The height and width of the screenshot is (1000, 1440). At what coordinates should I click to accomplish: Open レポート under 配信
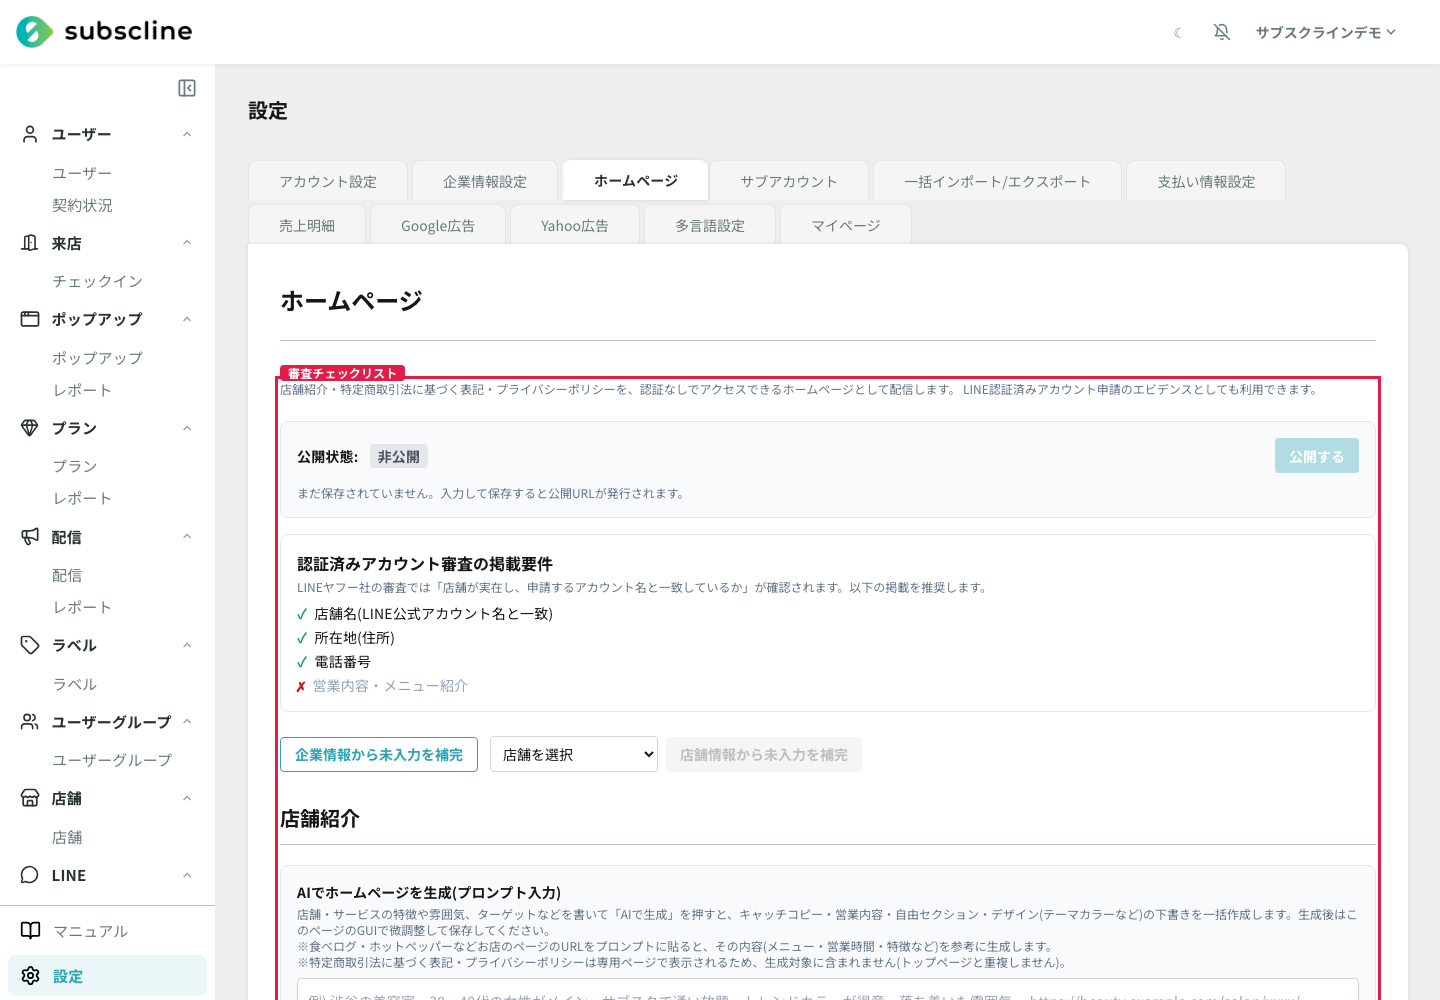point(82,607)
